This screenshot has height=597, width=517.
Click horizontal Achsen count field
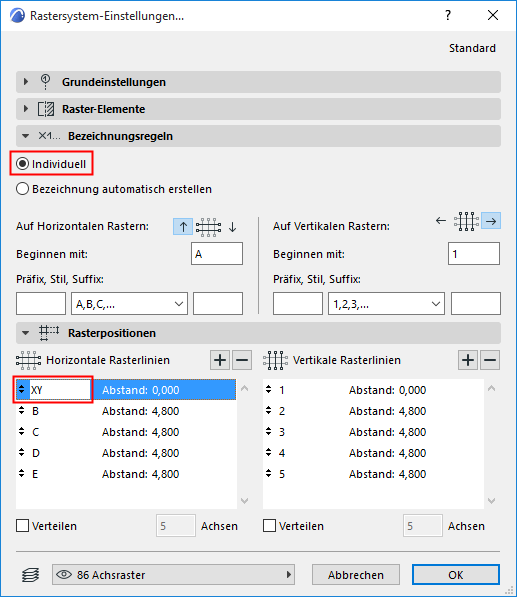coord(176,526)
